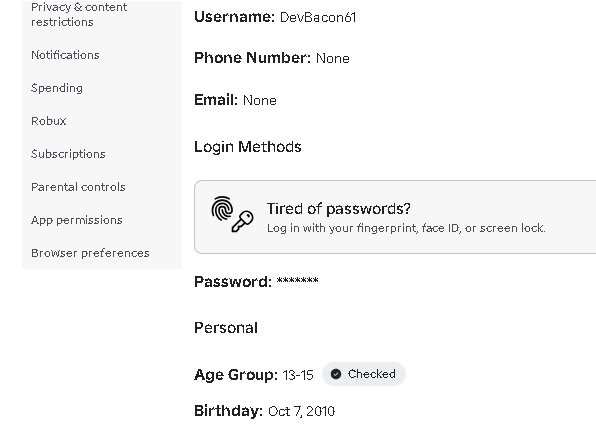Click the Email None value
The width and height of the screenshot is (596, 435).
[260, 100]
